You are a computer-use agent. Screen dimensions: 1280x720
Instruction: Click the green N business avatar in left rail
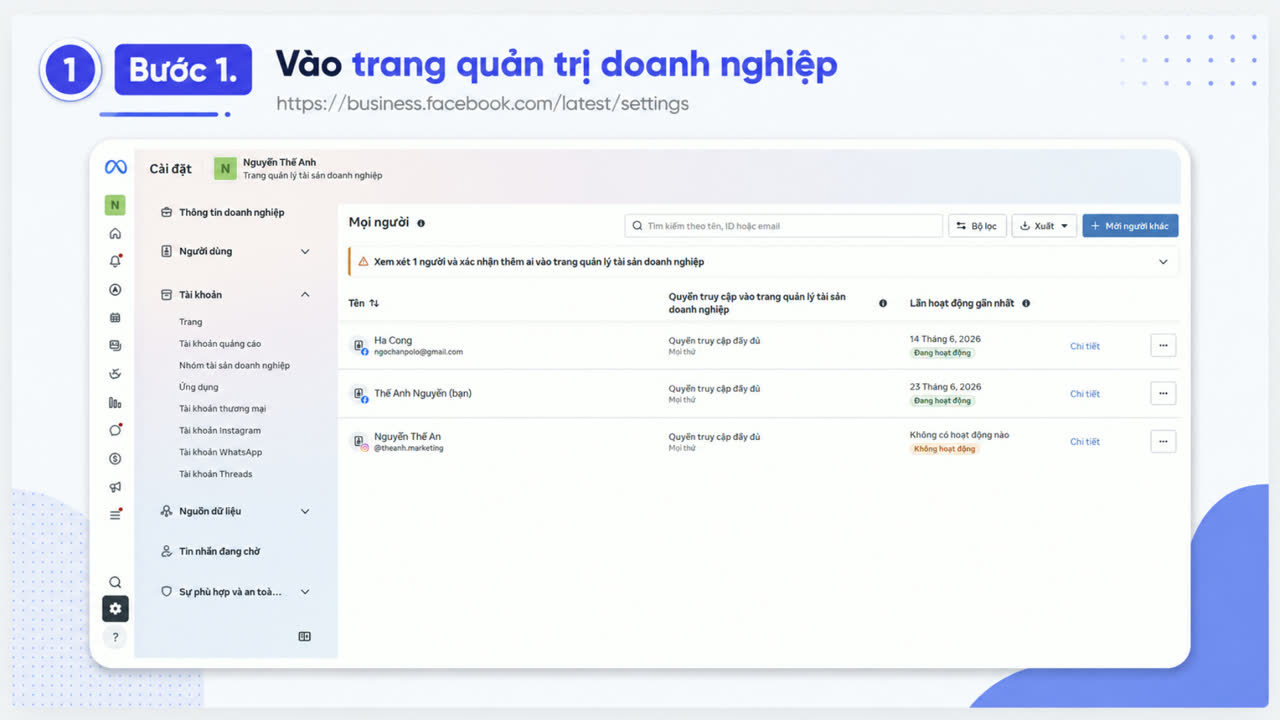[x=115, y=205]
